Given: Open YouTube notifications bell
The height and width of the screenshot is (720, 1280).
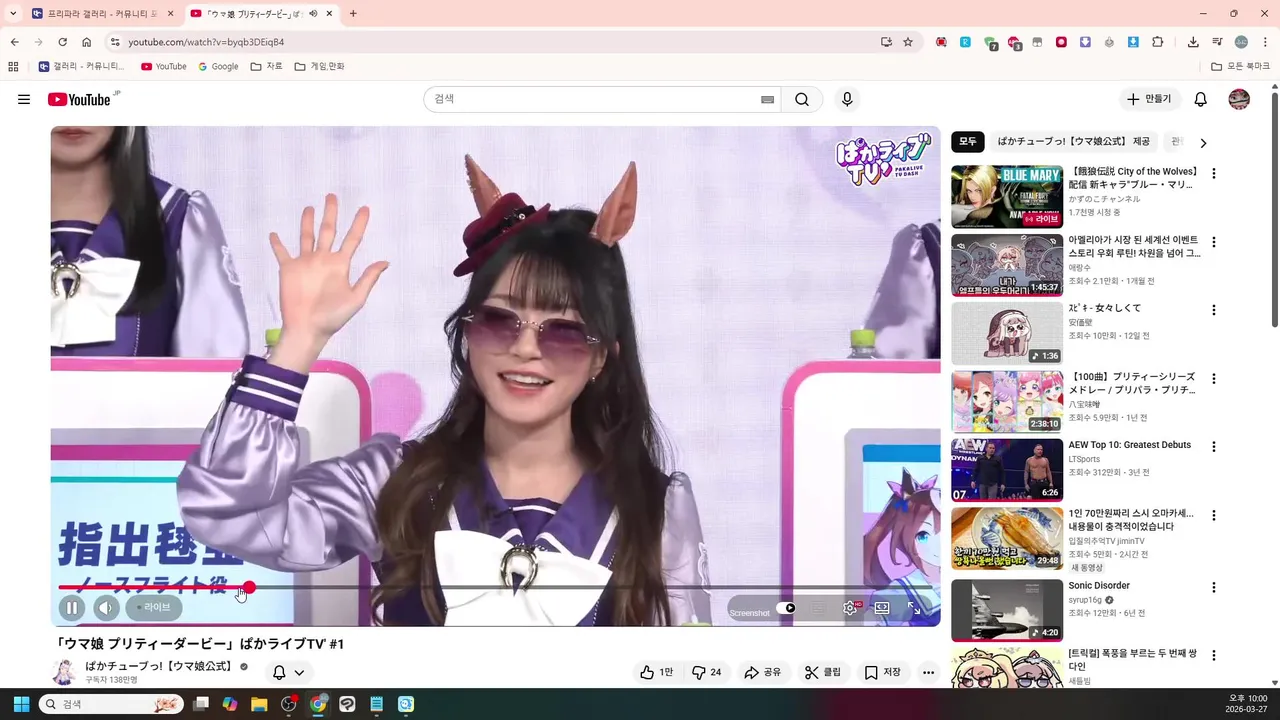Looking at the screenshot, I should [x=1201, y=99].
